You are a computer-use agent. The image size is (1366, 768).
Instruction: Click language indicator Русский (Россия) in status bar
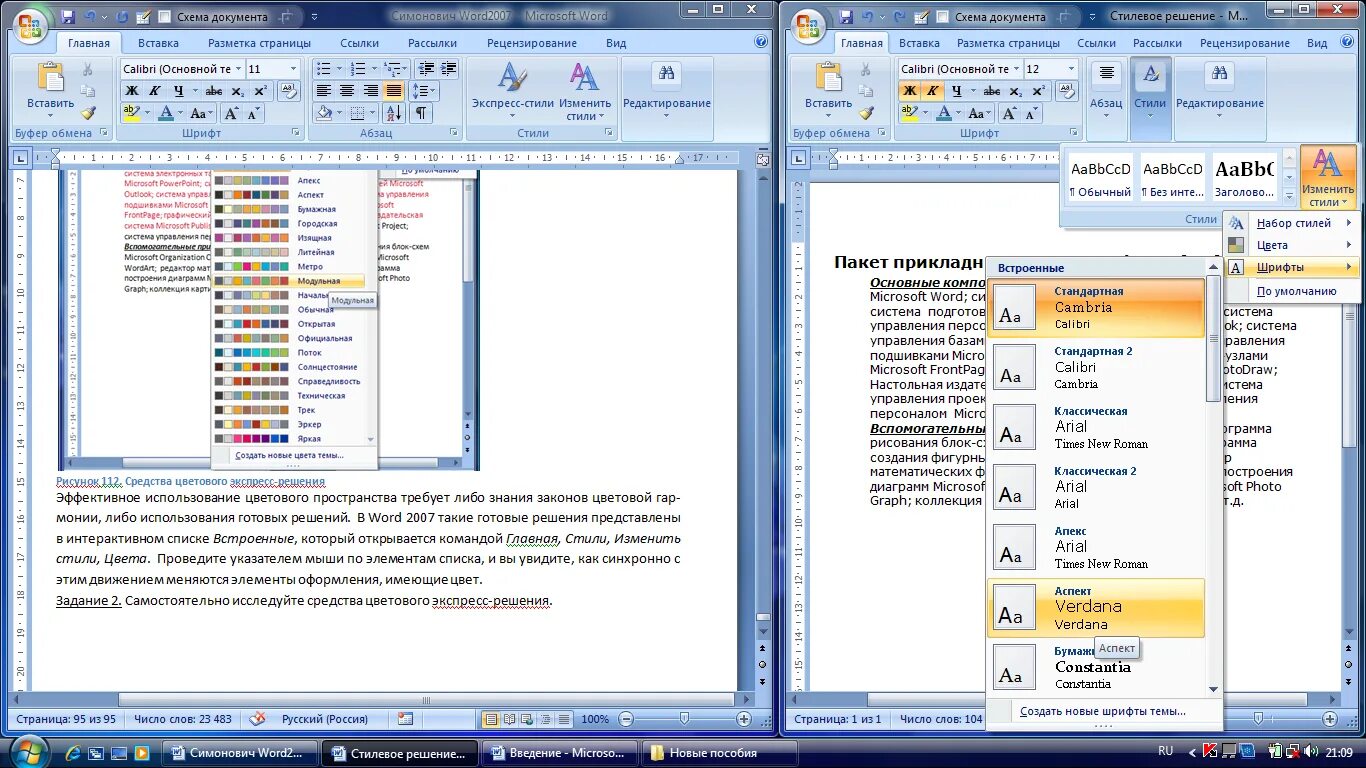[326, 719]
